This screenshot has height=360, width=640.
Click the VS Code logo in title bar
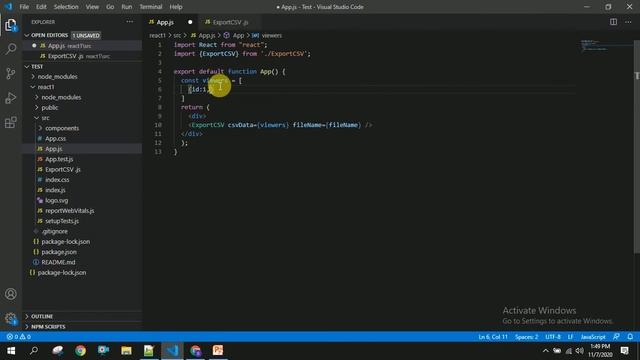(x=8, y=7)
